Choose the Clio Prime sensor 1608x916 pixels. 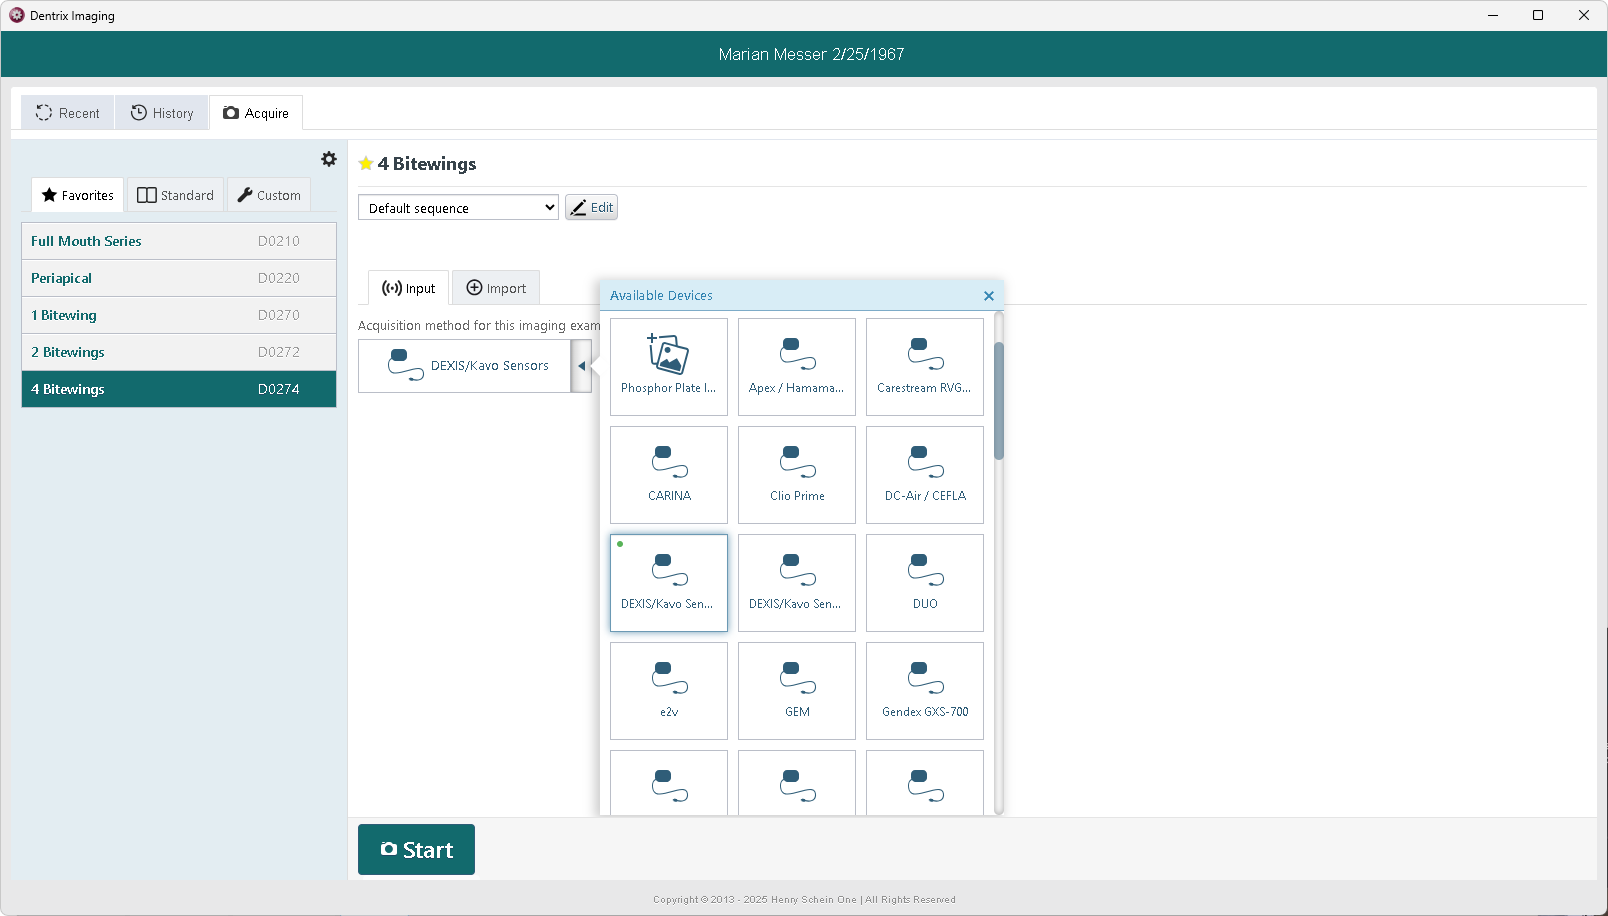796,474
